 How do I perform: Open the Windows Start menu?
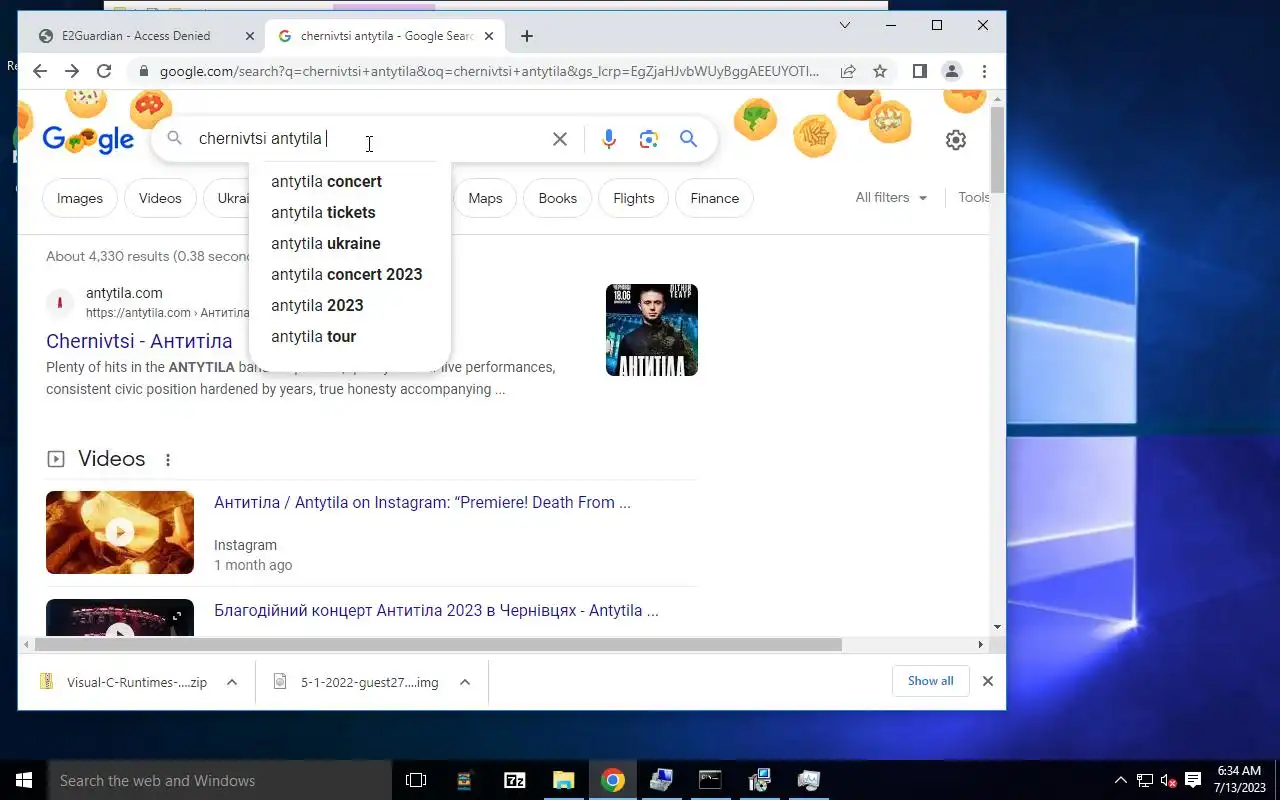pyautogui.click(x=23, y=780)
